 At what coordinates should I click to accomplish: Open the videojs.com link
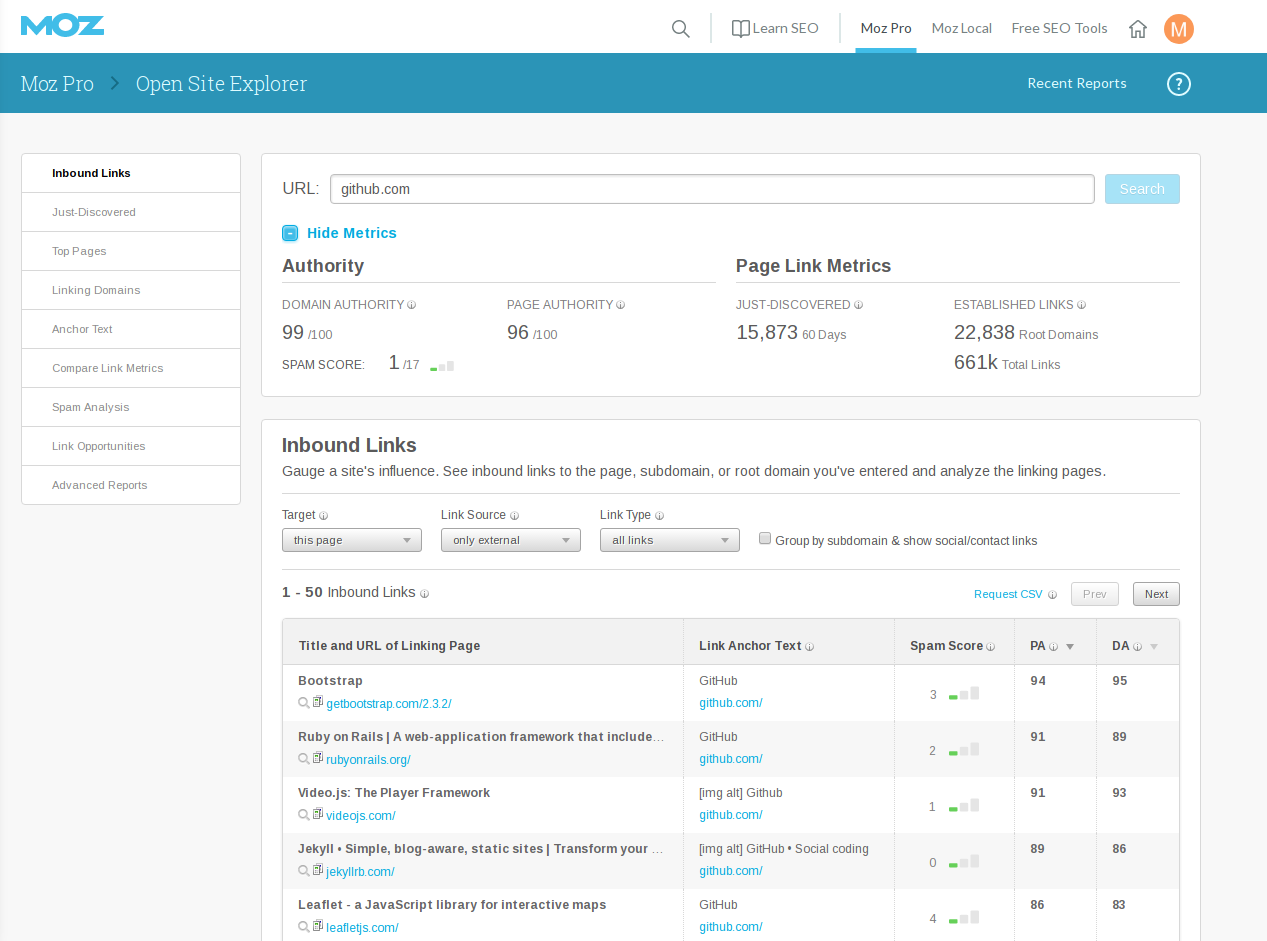pos(360,816)
